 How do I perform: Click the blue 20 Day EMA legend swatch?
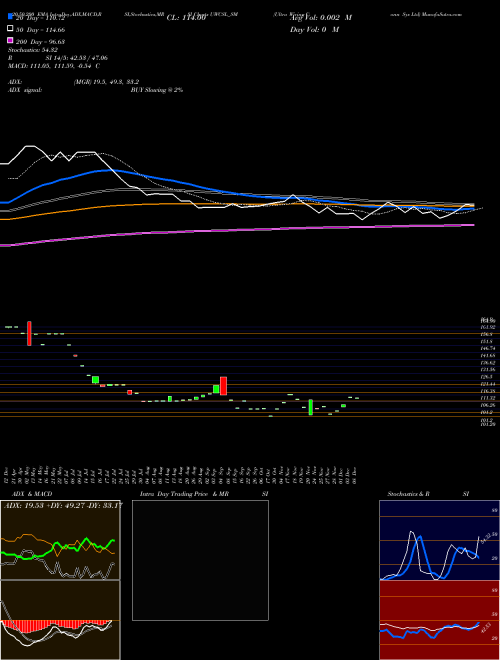point(10,17)
